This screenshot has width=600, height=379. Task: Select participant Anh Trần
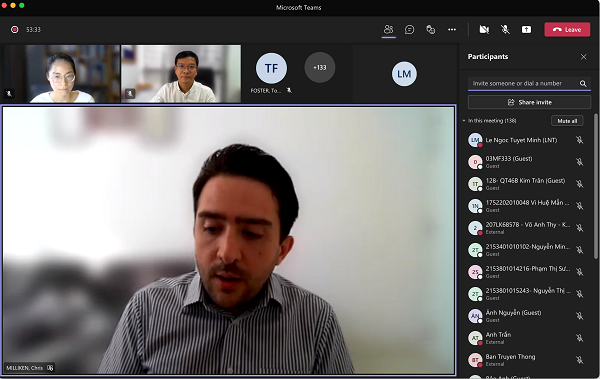pos(526,338)
